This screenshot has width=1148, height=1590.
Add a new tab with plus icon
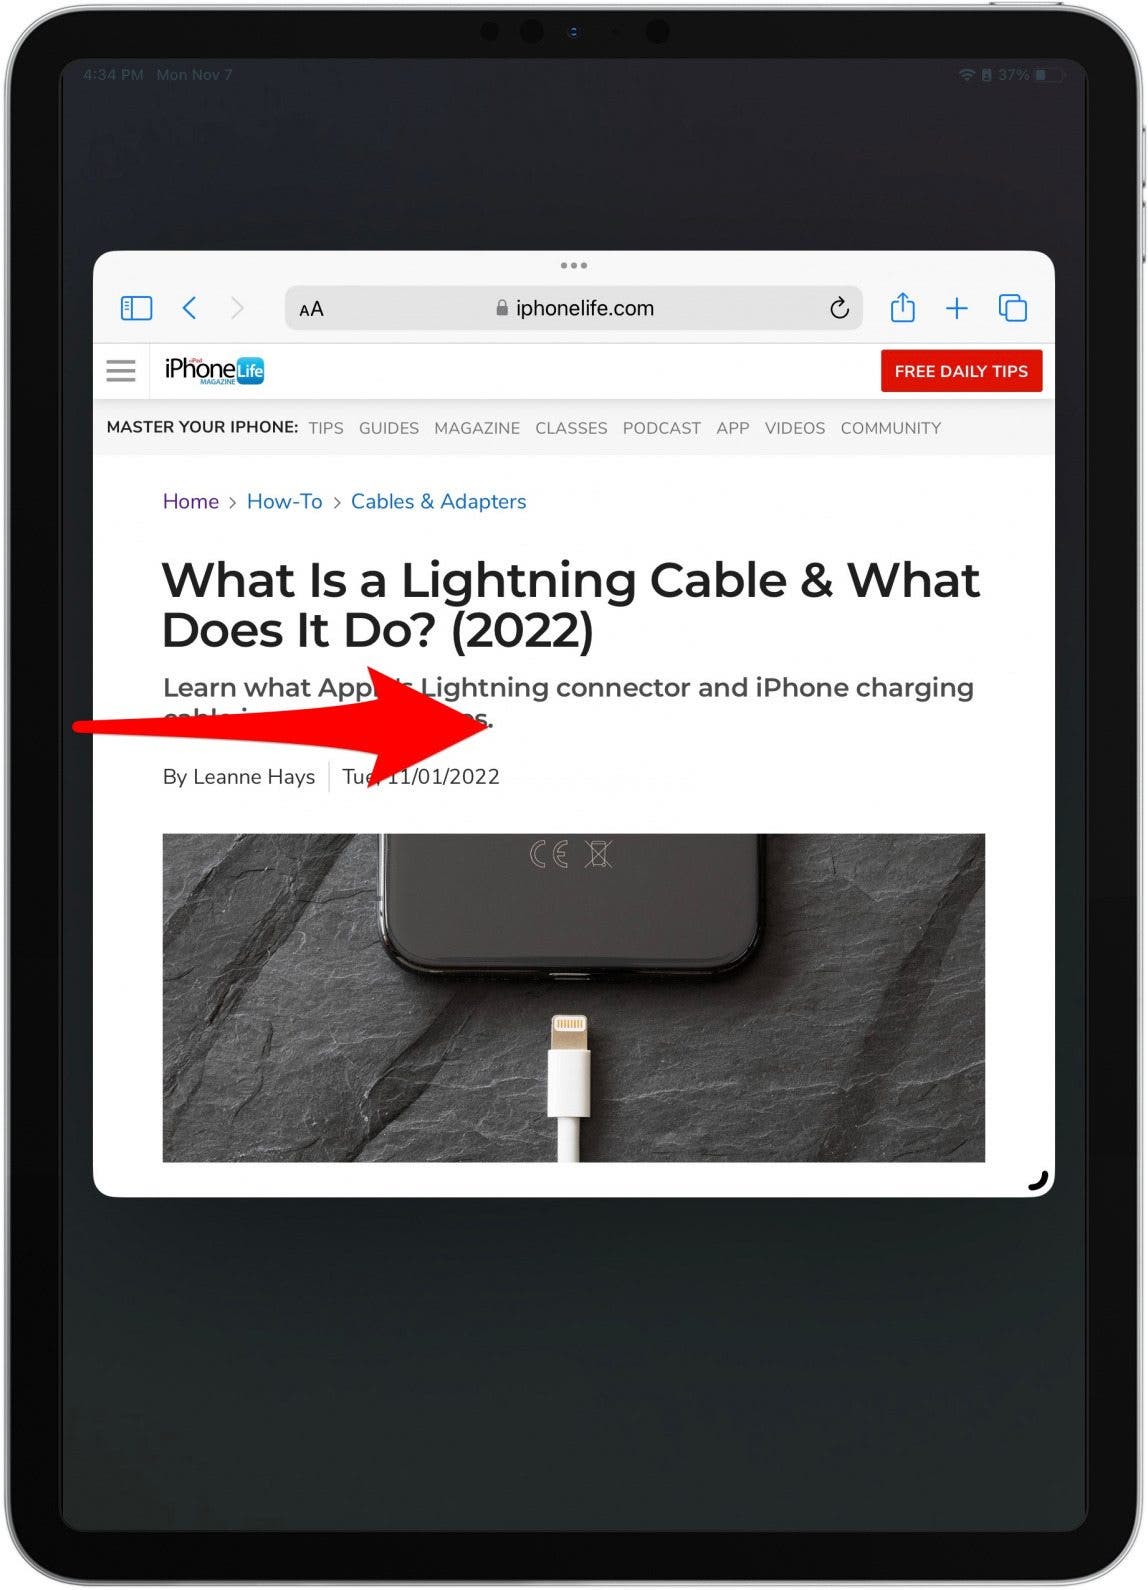coord(957,308)
